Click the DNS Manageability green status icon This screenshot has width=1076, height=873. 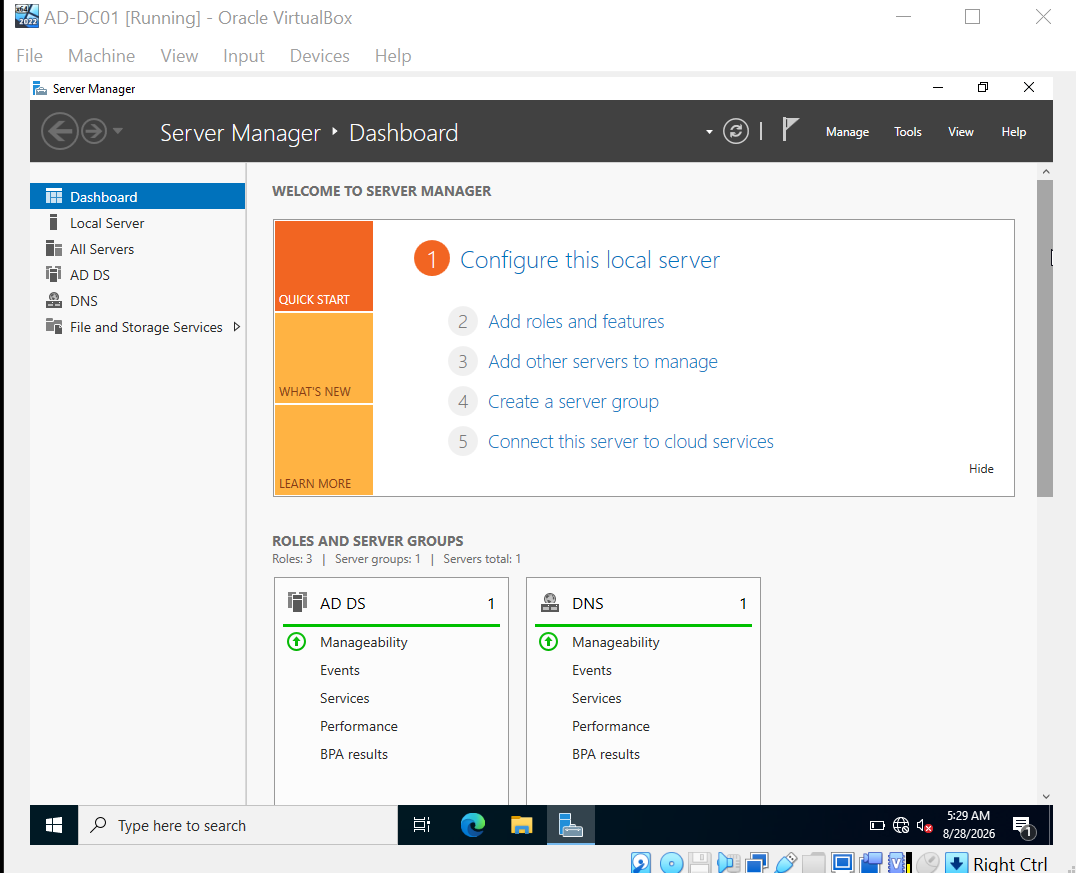548,642
